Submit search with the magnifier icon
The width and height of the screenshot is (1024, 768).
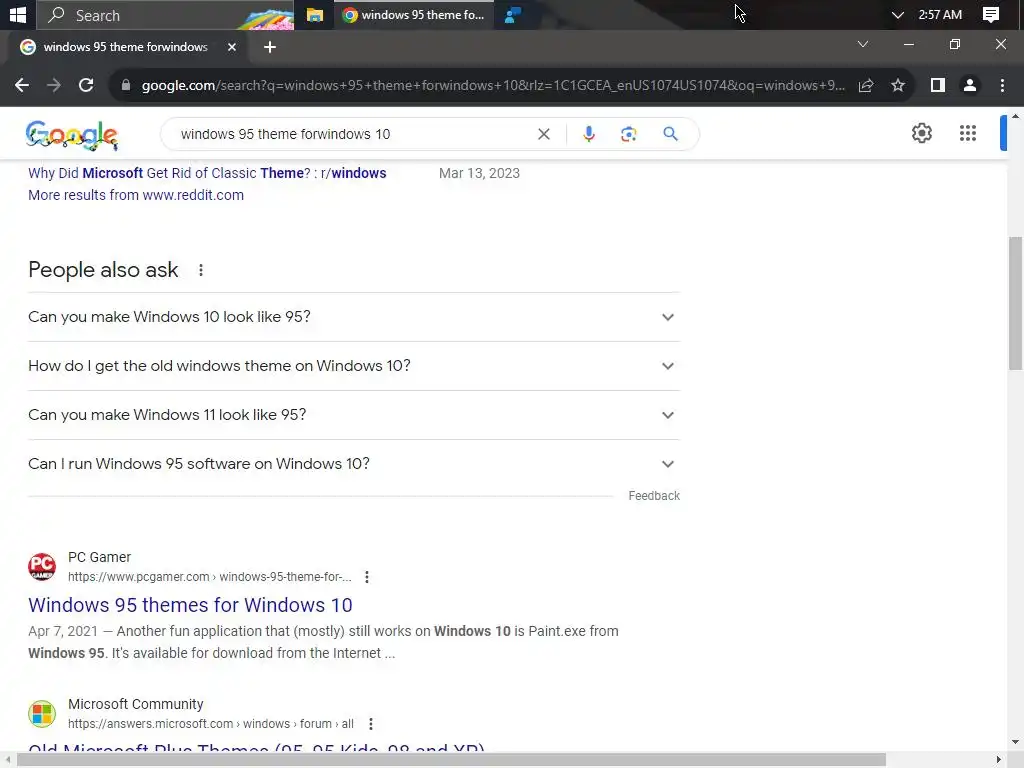[x=670, y=134]
